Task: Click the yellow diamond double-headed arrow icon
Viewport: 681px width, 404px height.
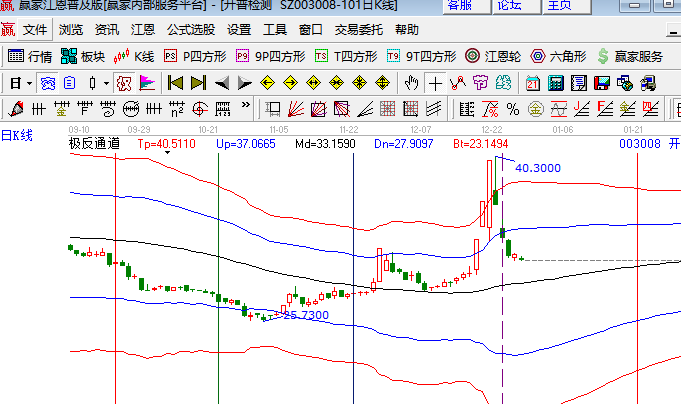Action: (x=313, y=83)
